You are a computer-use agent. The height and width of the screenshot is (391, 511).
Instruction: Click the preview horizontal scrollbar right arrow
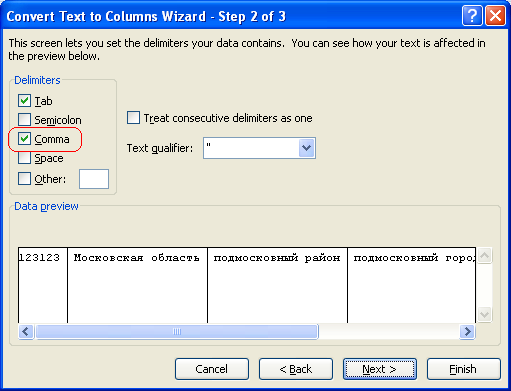[x=467, y=331]
